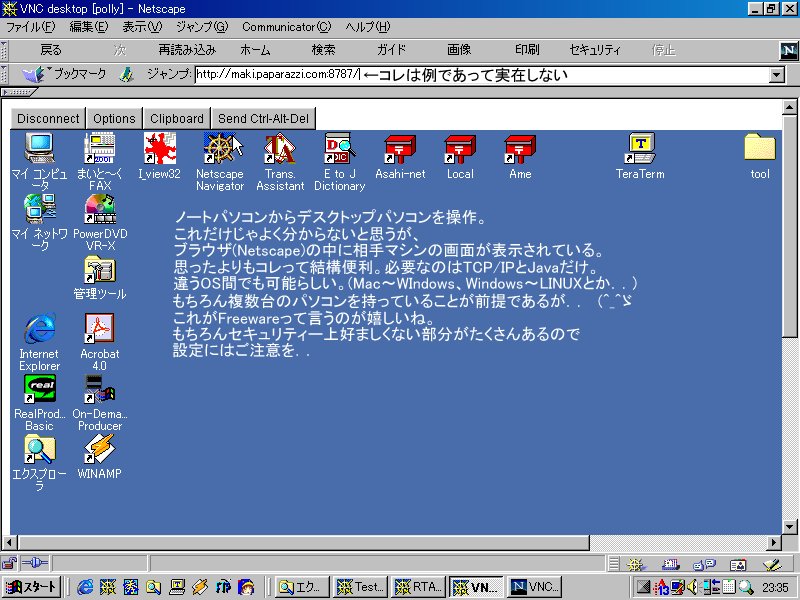Switch to the Test... taskbar window
800x600 pixels.
[x=359, y=587]
